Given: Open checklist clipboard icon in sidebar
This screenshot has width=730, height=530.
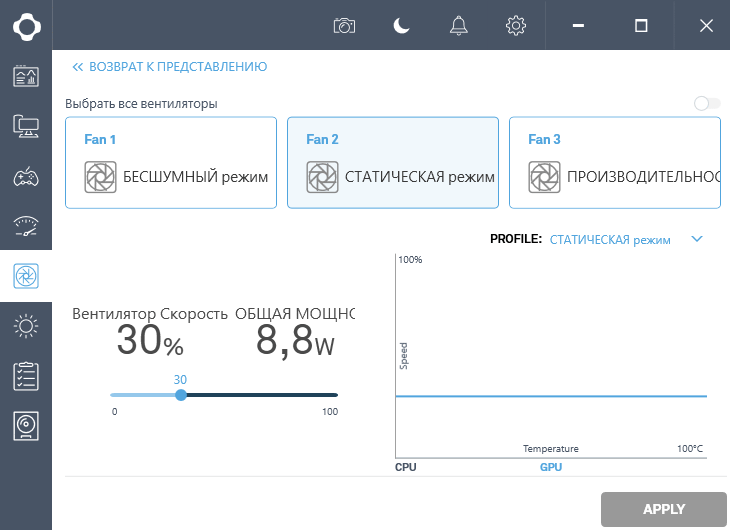Looking at the screenshot, I should click(26, 376).
